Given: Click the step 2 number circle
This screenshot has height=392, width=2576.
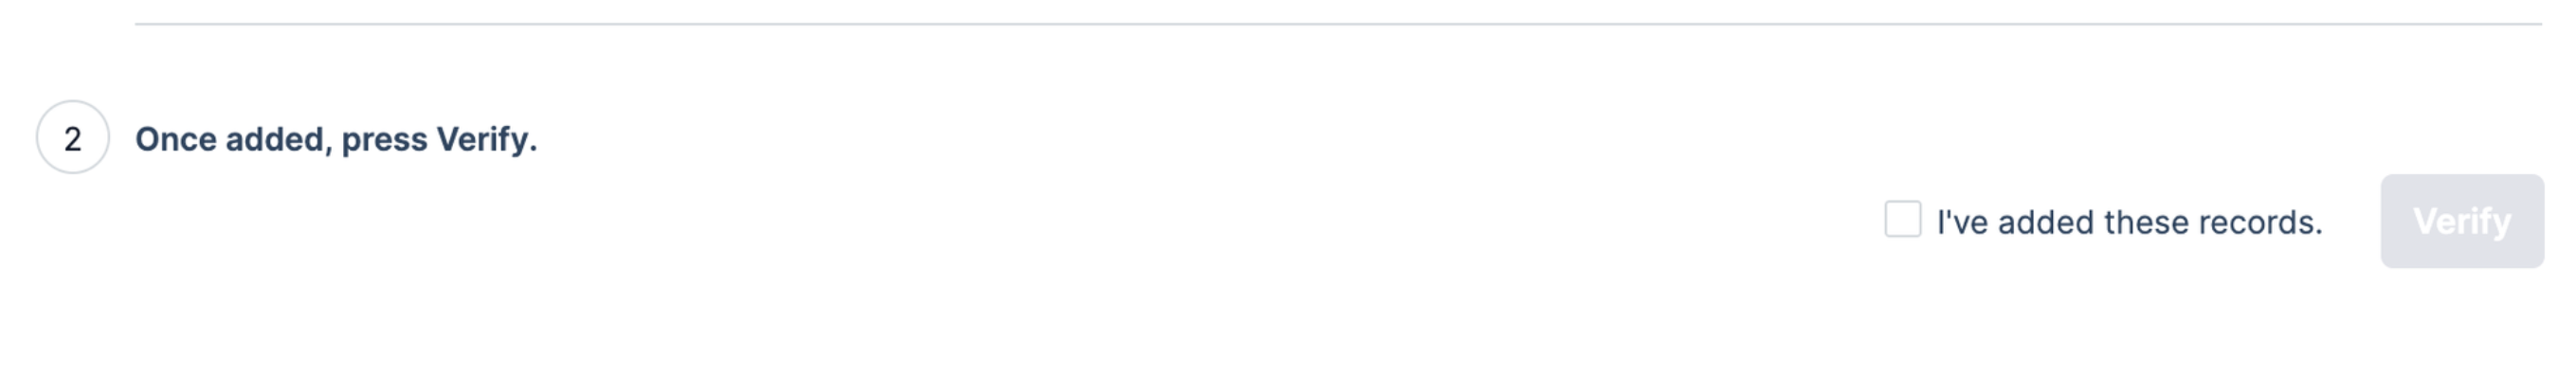Looking at the screenshot, I should 72,138.
